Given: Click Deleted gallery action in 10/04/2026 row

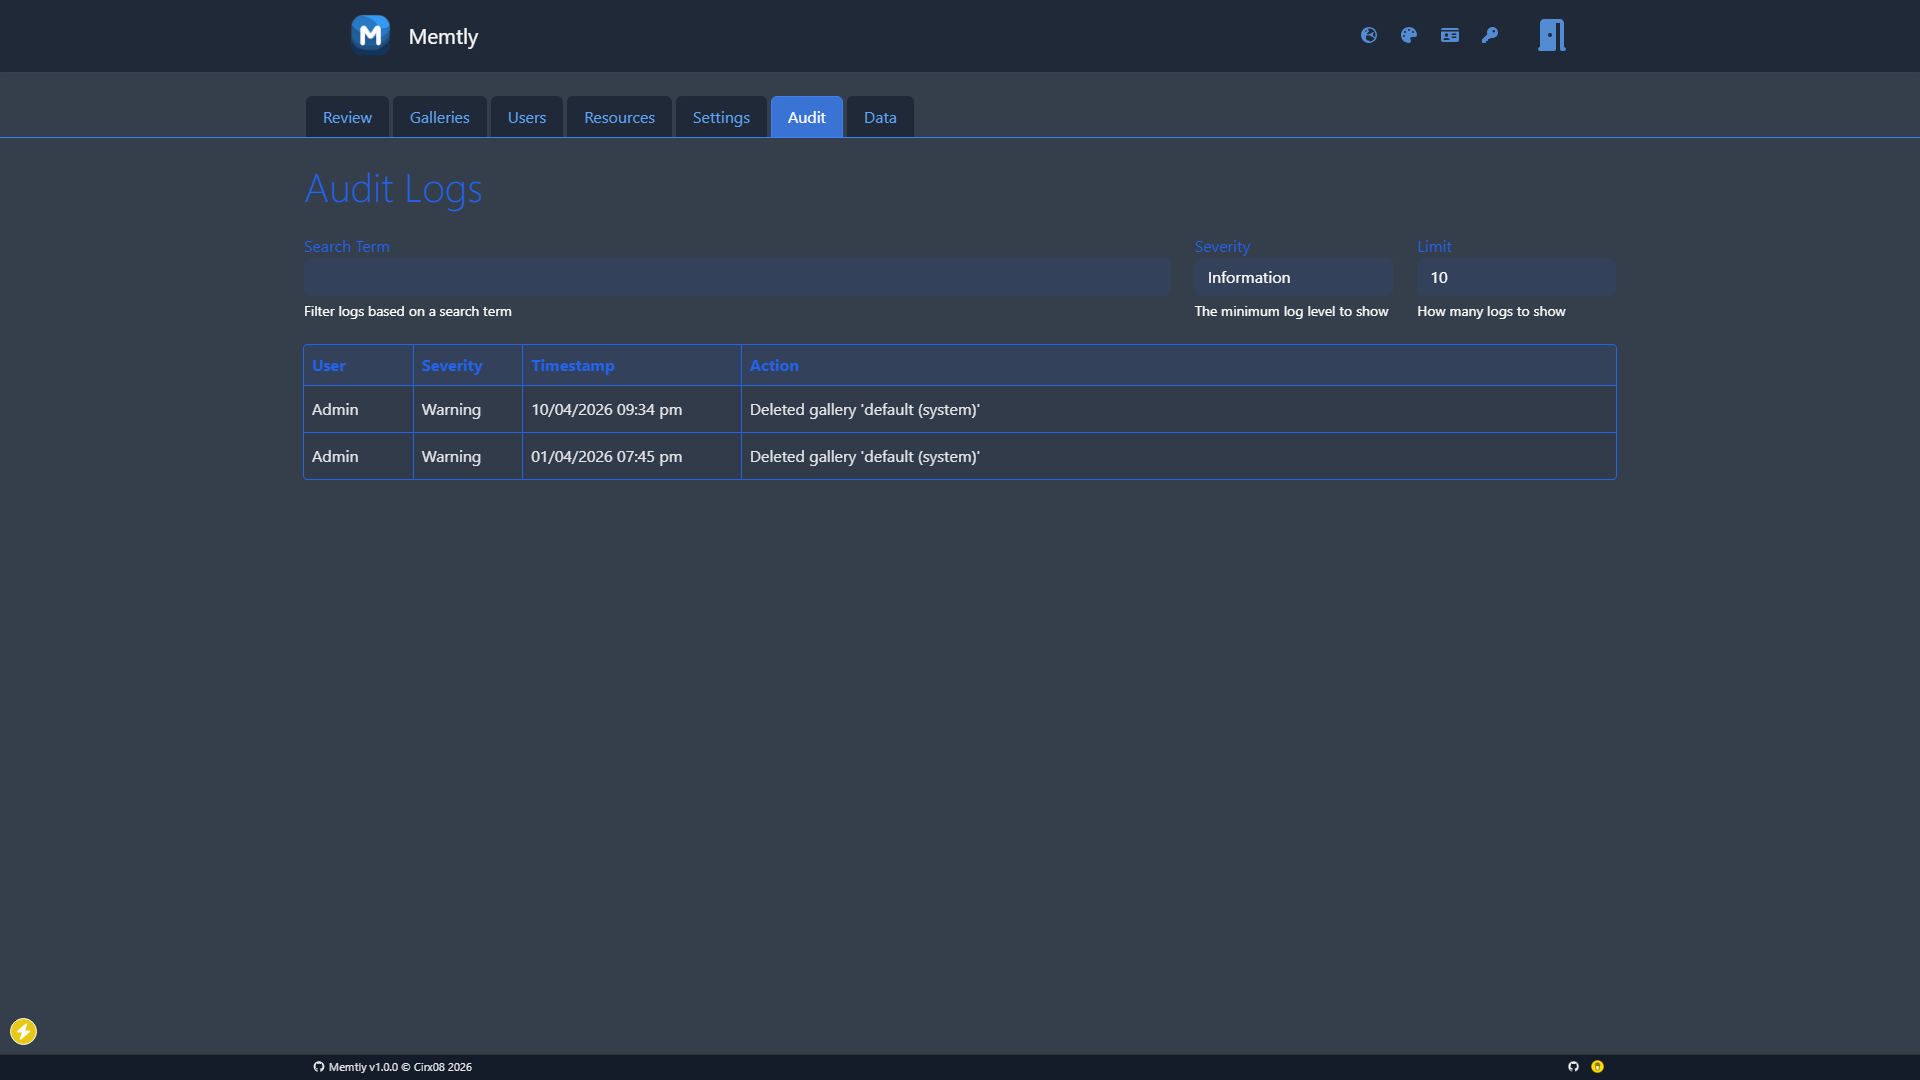Looking at the screenshot, I should (865, 409).
